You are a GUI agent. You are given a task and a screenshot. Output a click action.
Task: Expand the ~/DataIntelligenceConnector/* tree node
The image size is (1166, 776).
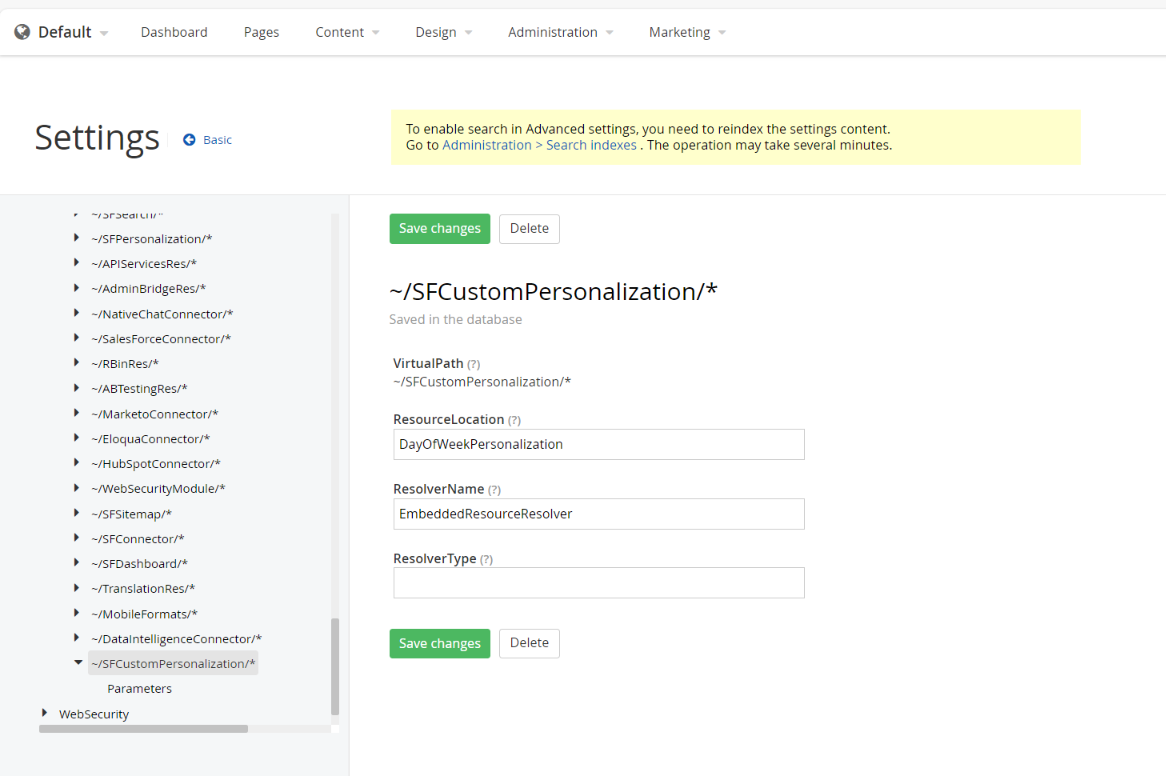(77, 638)
